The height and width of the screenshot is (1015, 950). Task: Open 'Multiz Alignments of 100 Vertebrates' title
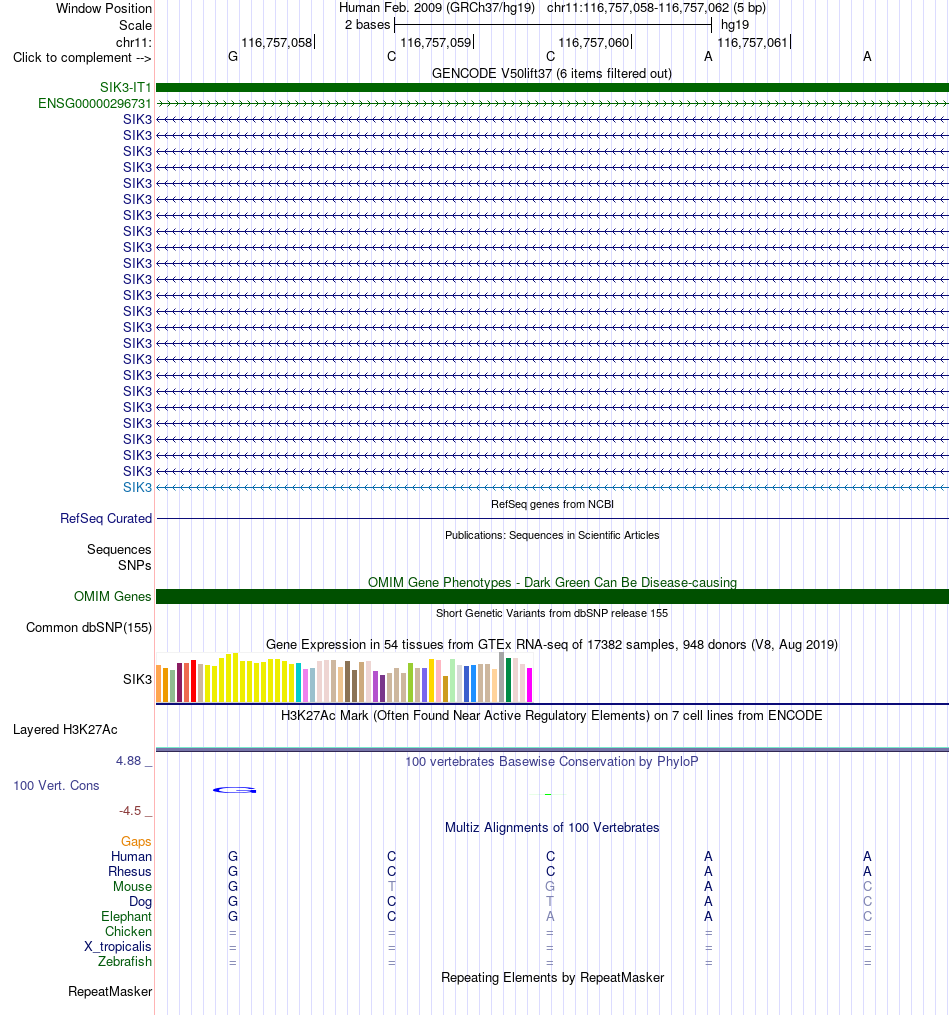click(x=552, y=827)
